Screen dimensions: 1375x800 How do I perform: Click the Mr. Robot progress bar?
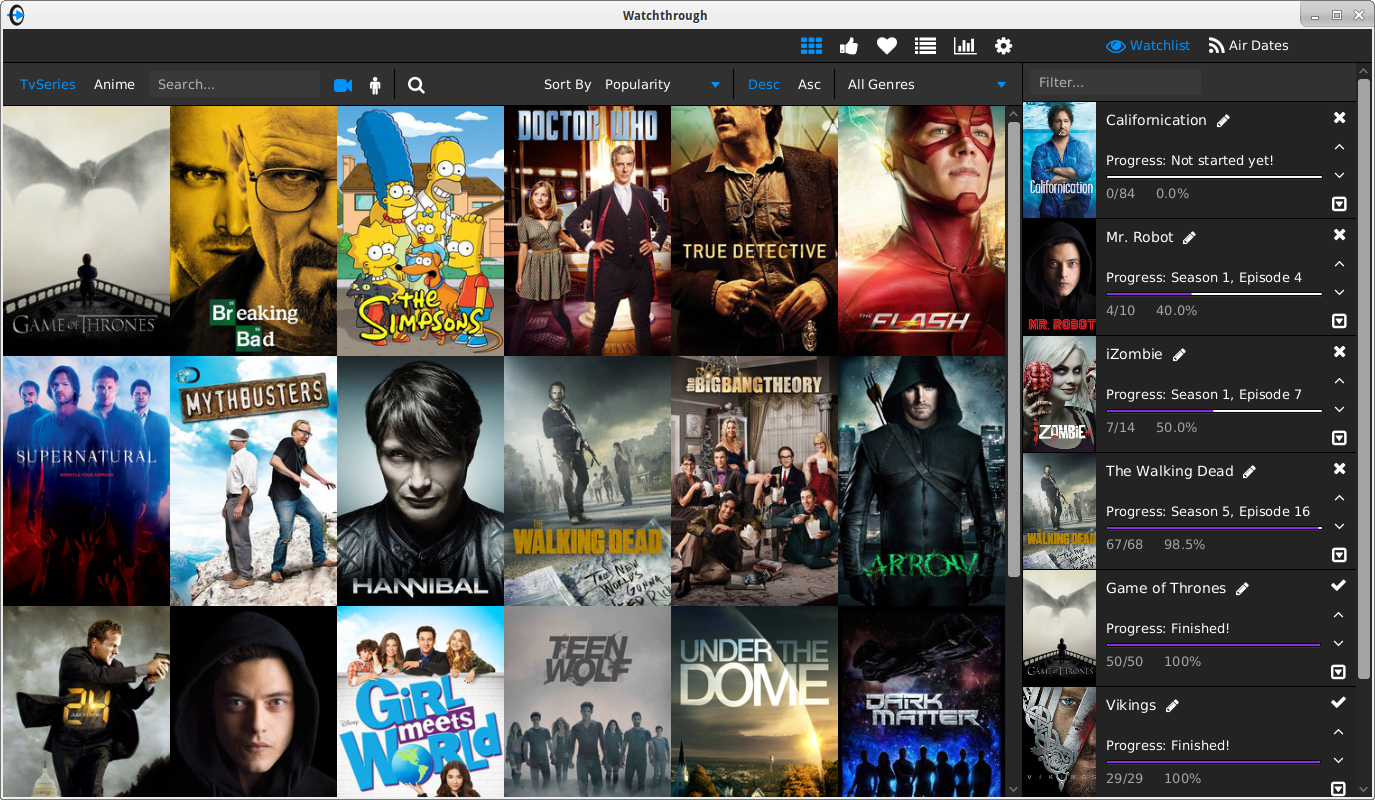click(x=1213, y=294)
